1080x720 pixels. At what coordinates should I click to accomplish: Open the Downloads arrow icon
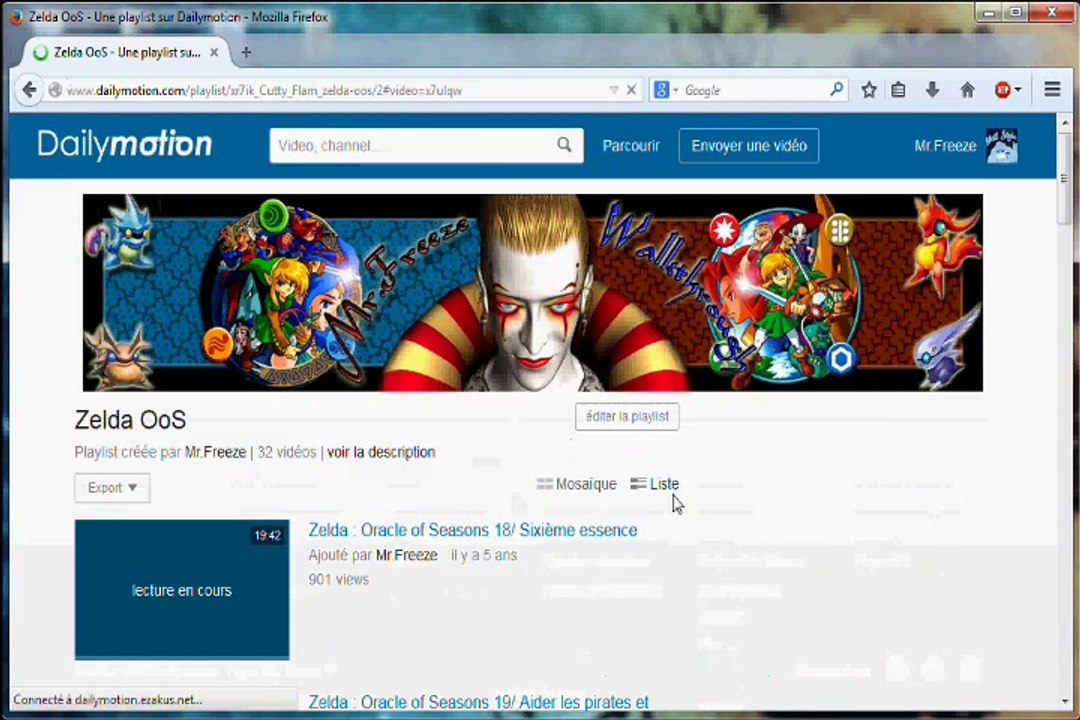point(932,90)
